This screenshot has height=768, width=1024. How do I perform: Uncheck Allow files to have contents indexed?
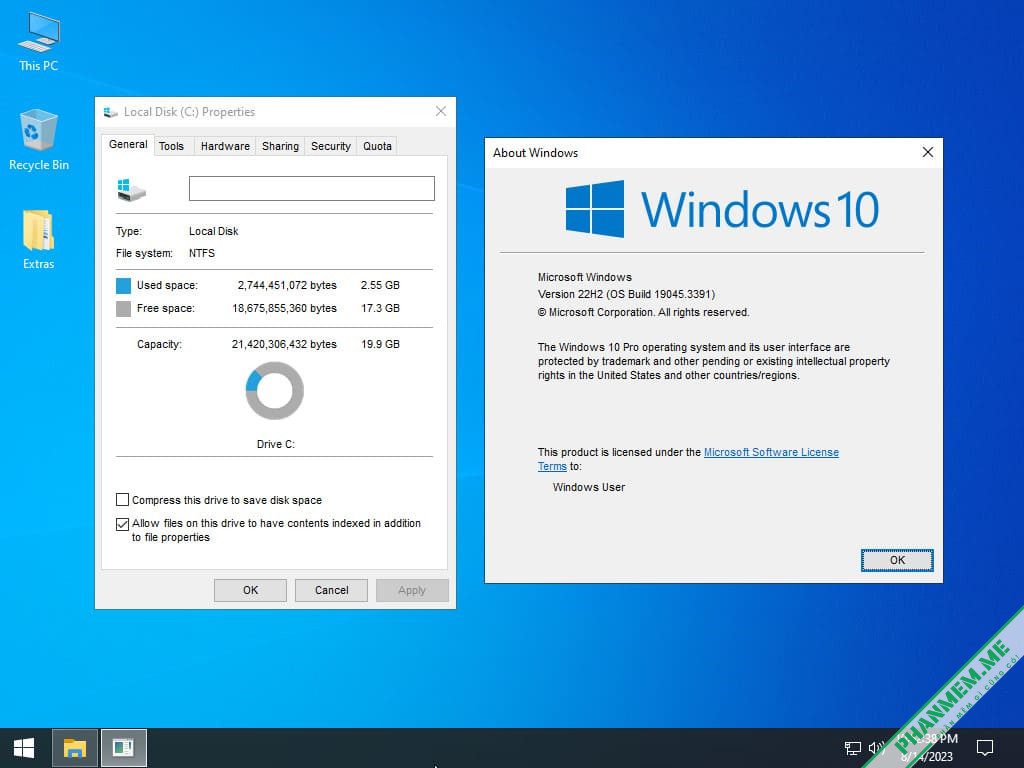(x=122, y=524)
